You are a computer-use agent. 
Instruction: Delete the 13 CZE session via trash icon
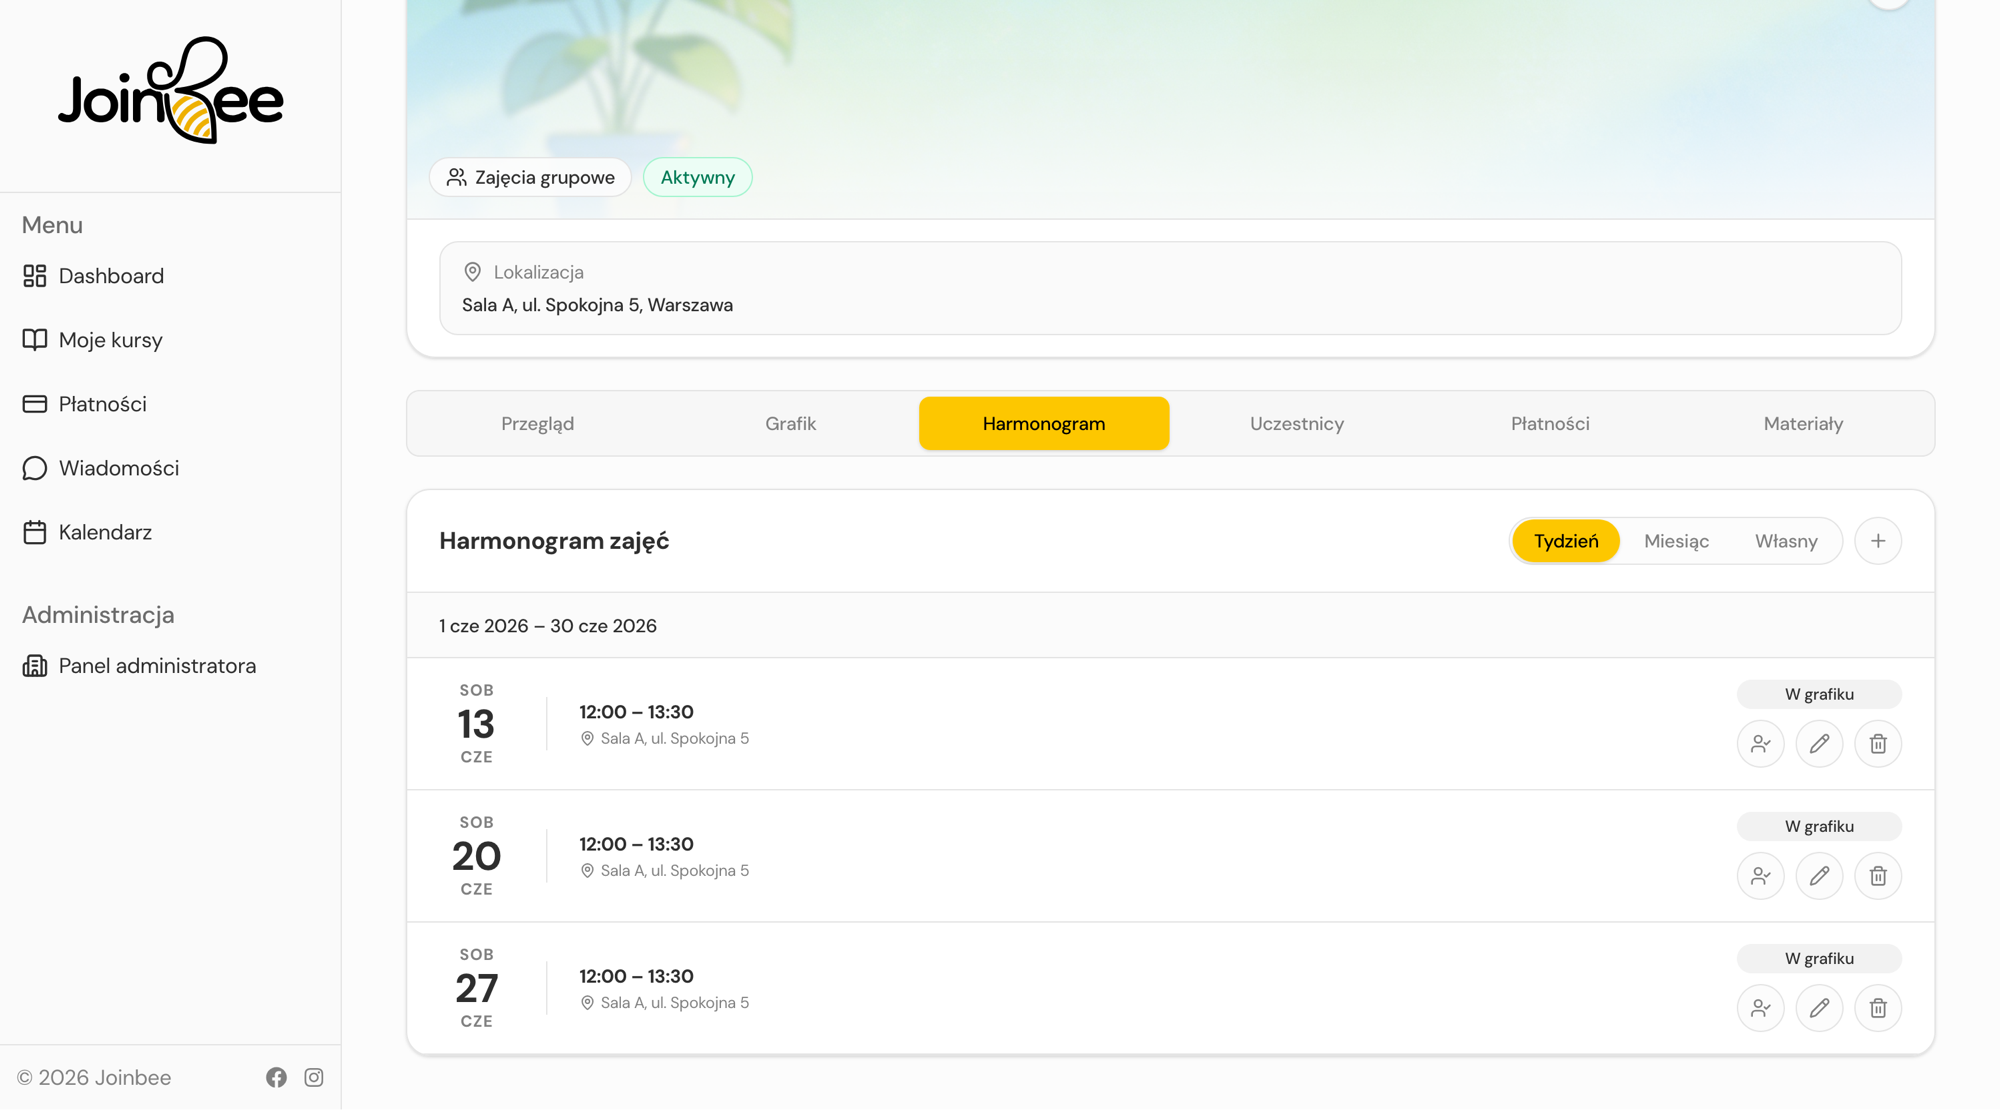(1878, 744)
